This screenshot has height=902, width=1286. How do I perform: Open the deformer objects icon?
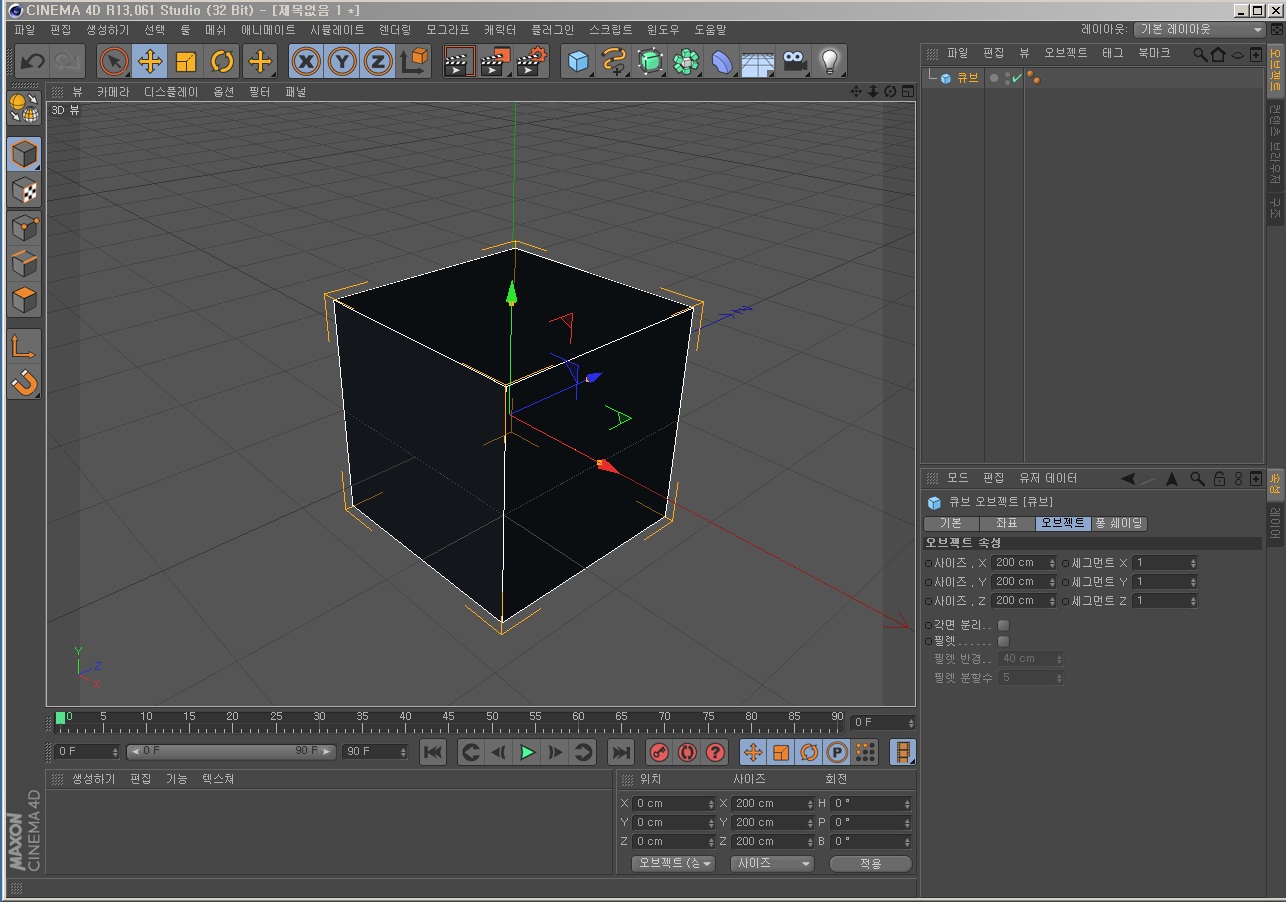click(722, 62)
